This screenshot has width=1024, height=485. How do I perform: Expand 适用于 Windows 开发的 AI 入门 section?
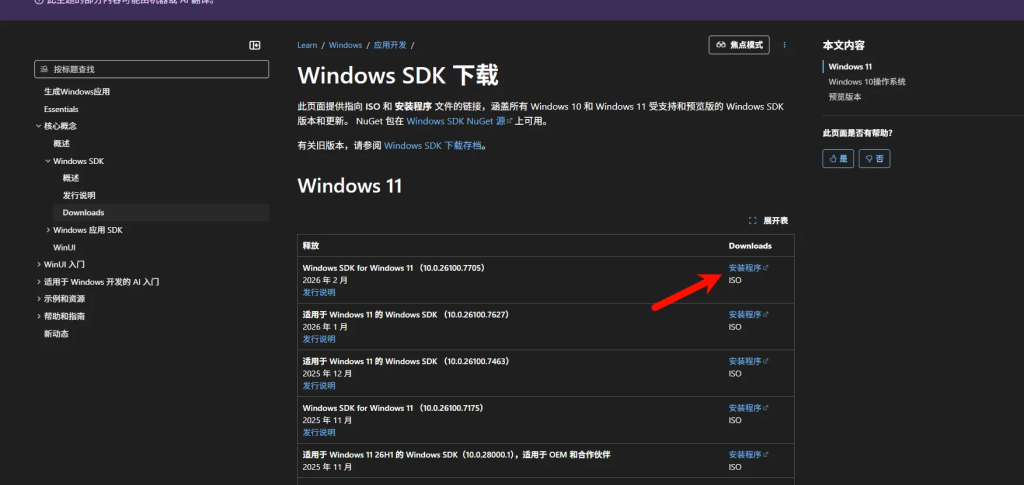(x=39, y=282)
